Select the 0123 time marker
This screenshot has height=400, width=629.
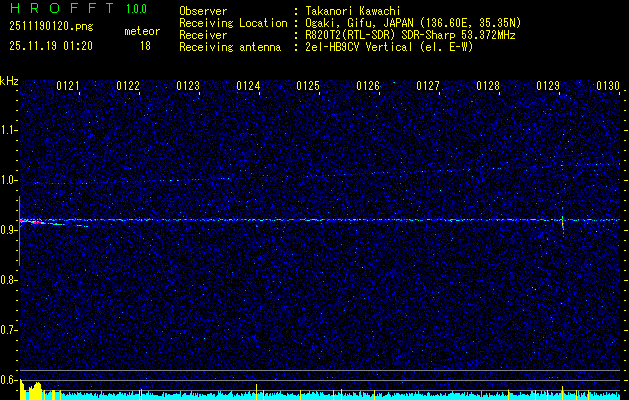(x=188, y=87)
